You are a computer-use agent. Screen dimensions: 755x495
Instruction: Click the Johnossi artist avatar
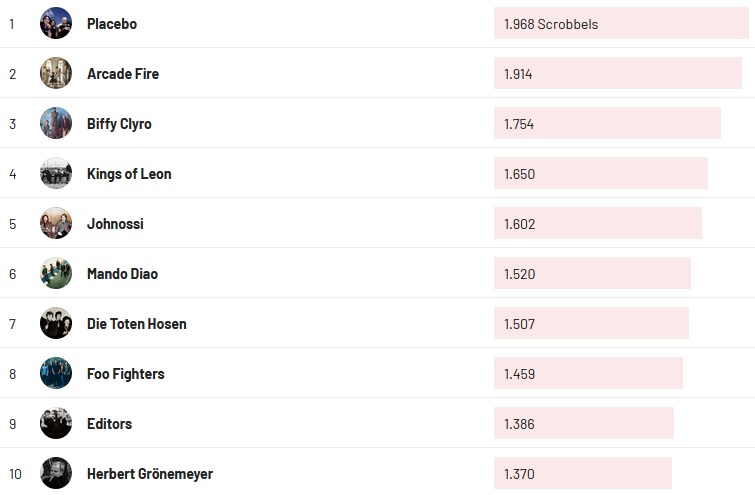56,223
